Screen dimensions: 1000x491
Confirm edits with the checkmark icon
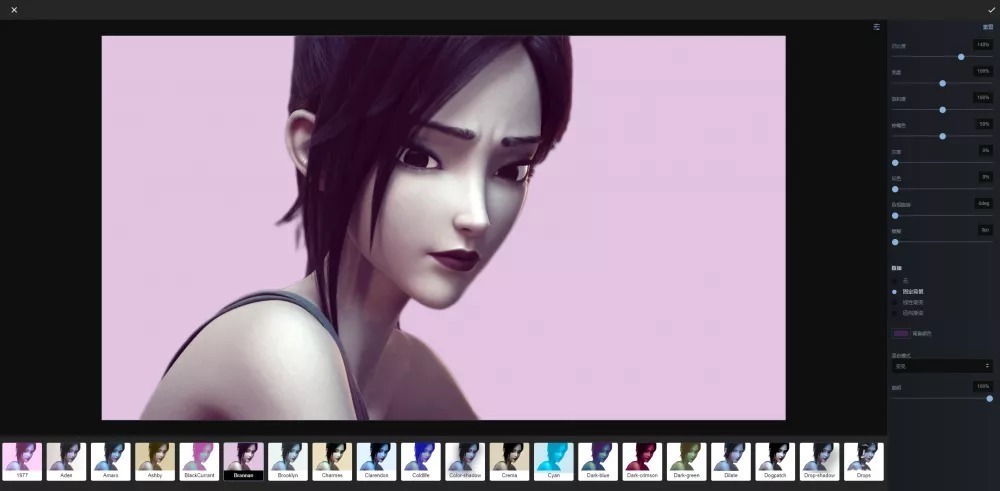pos(991,10)
